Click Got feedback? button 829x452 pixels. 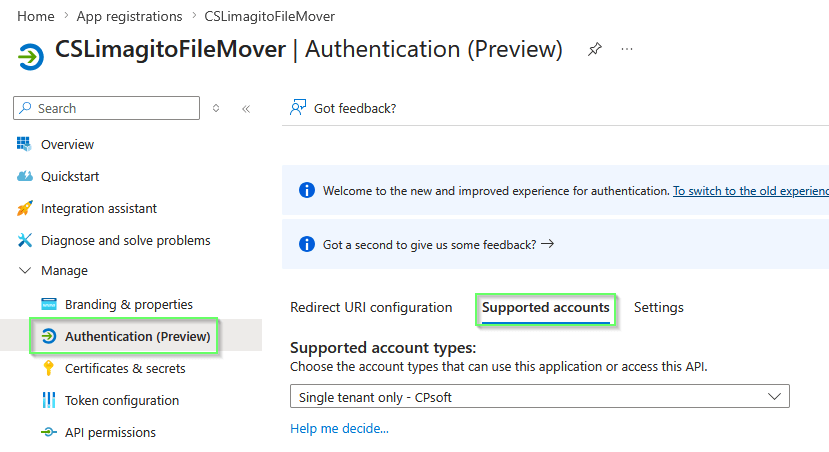(343, 108)
